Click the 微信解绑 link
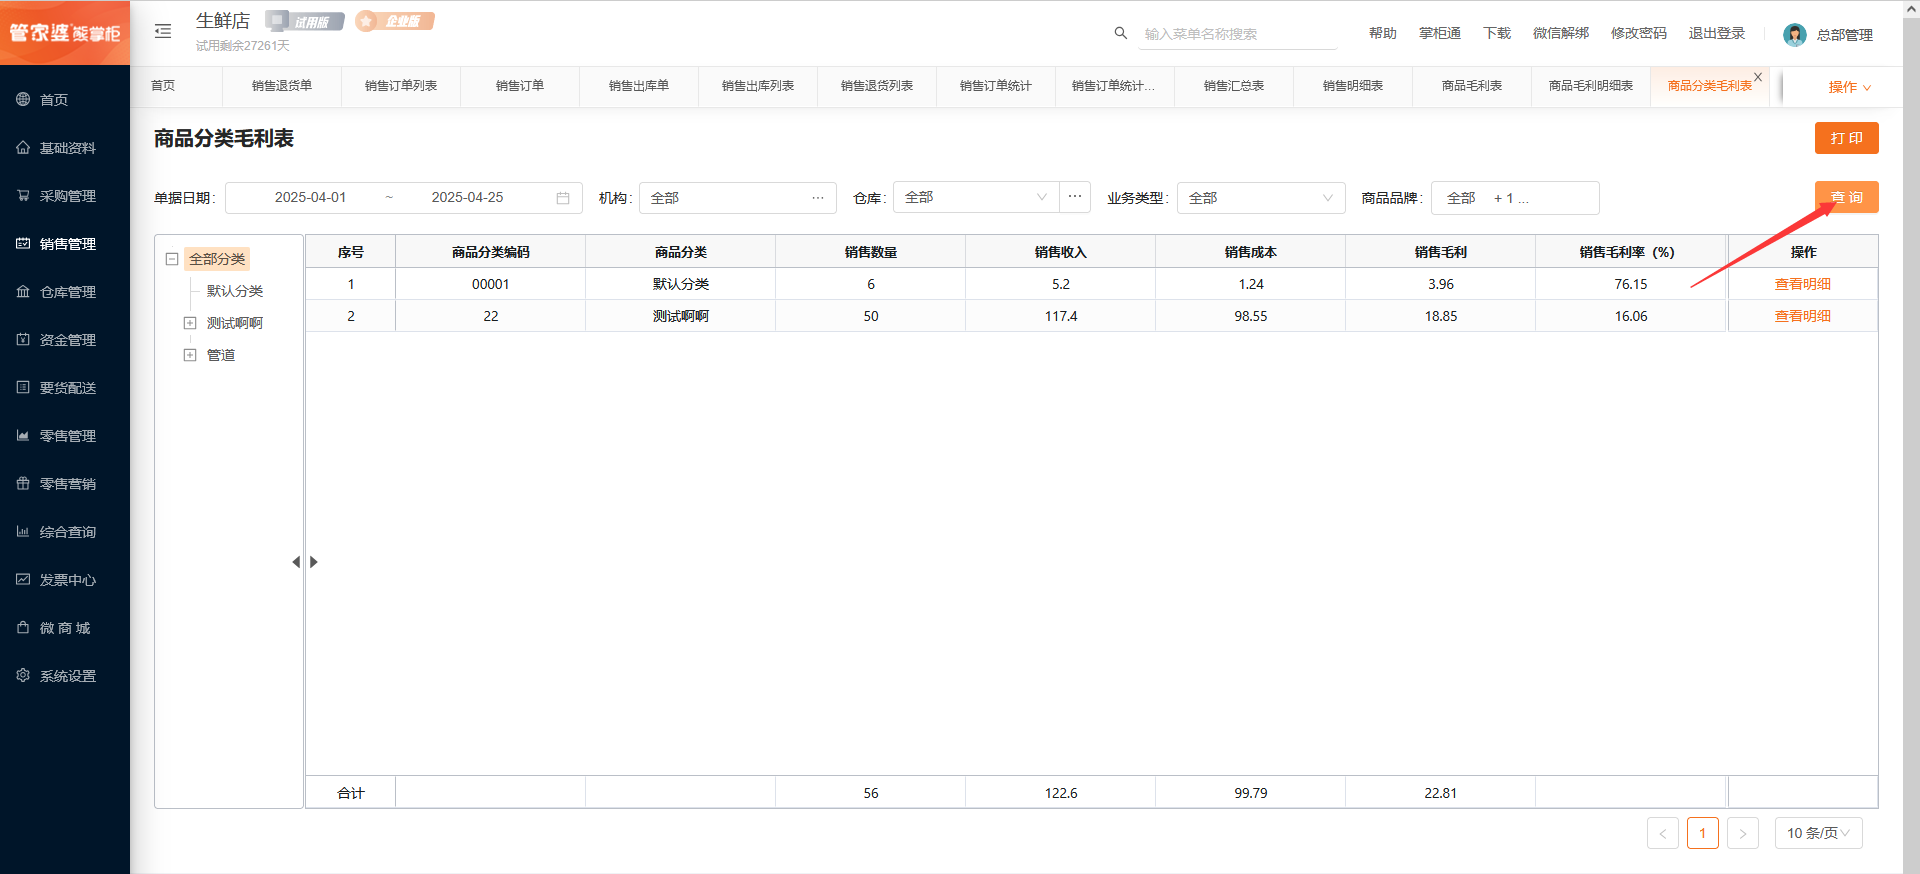Image resolution: width=1920 pixels, height=874 pixels. pyautogui.click(x=1561, y=33)
